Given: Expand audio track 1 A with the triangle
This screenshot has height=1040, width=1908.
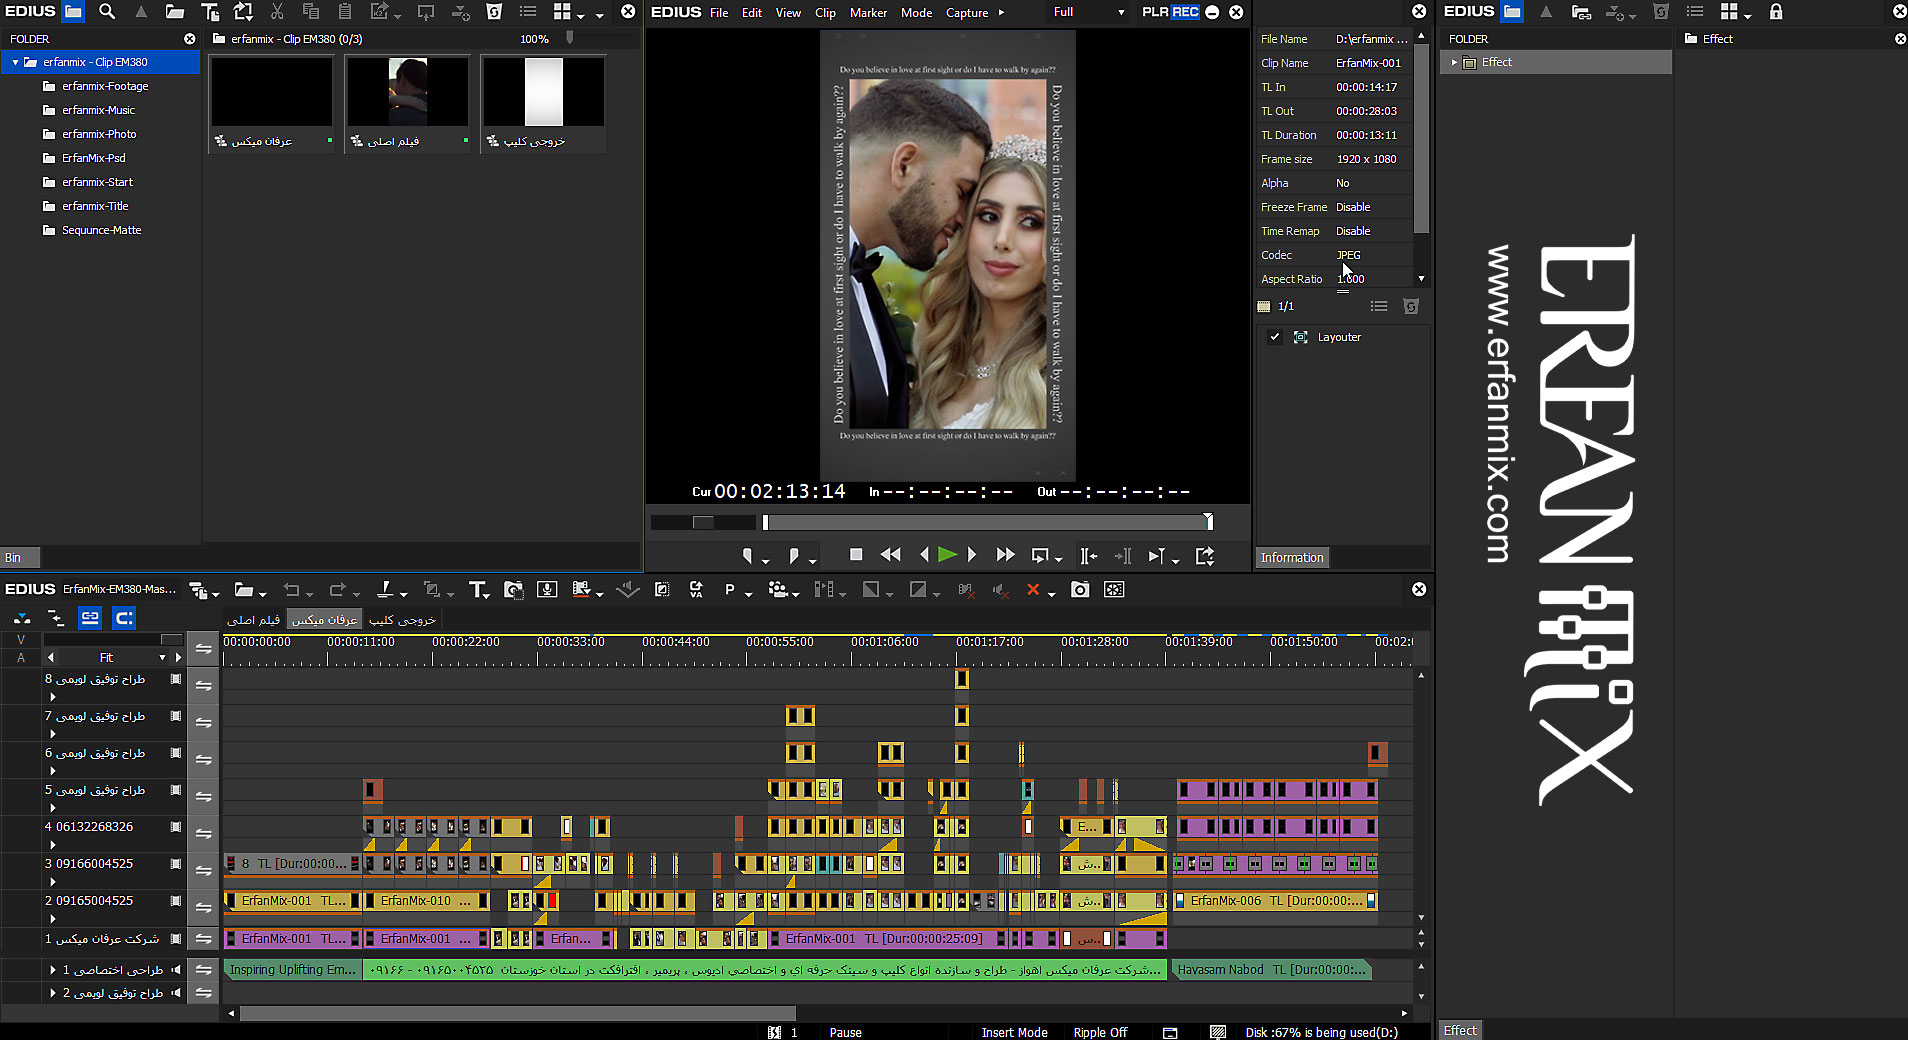Looking at the screenshot, I should tap(53, 970).
